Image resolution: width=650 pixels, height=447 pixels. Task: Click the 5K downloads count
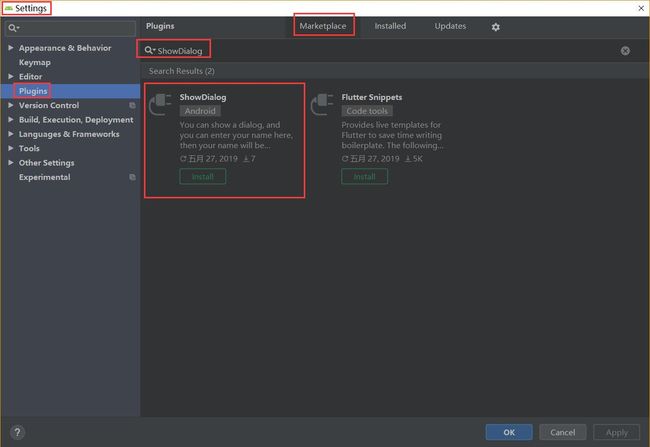point(414,158)
